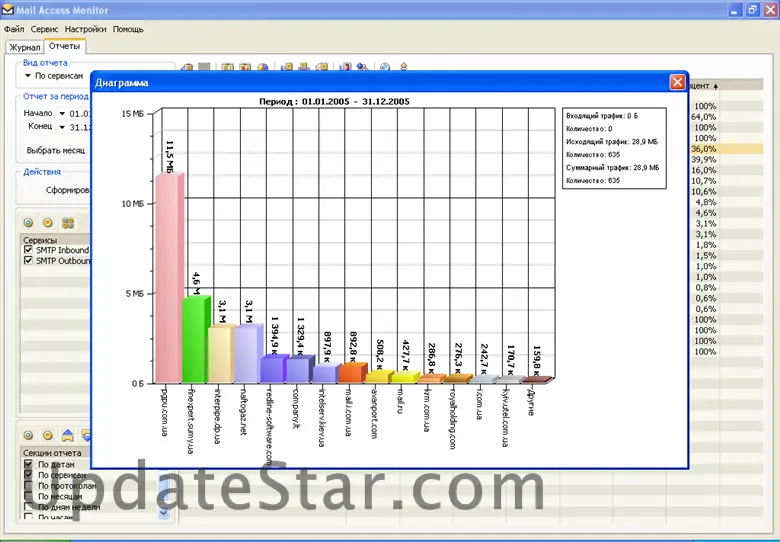Enable the По месяцам section
Viewport: 780px width, 542px height.
click(28, 496)
